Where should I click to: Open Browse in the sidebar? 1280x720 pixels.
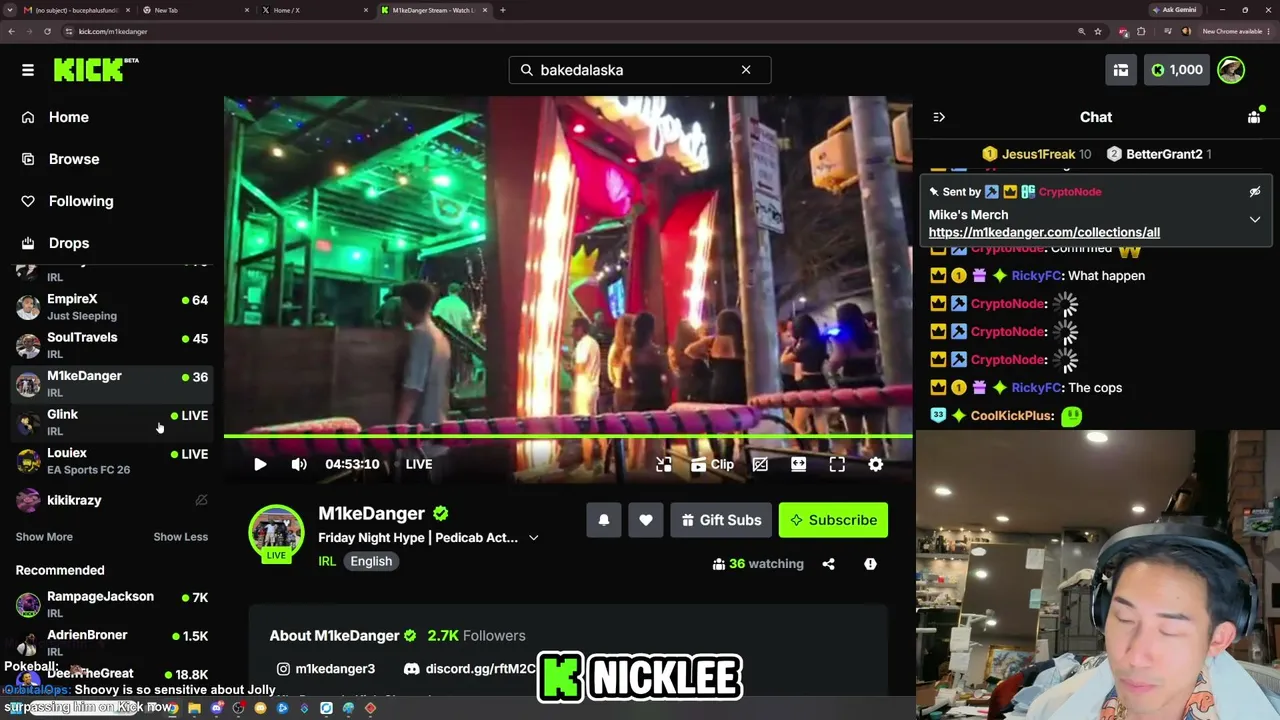(x=74, y=159)
